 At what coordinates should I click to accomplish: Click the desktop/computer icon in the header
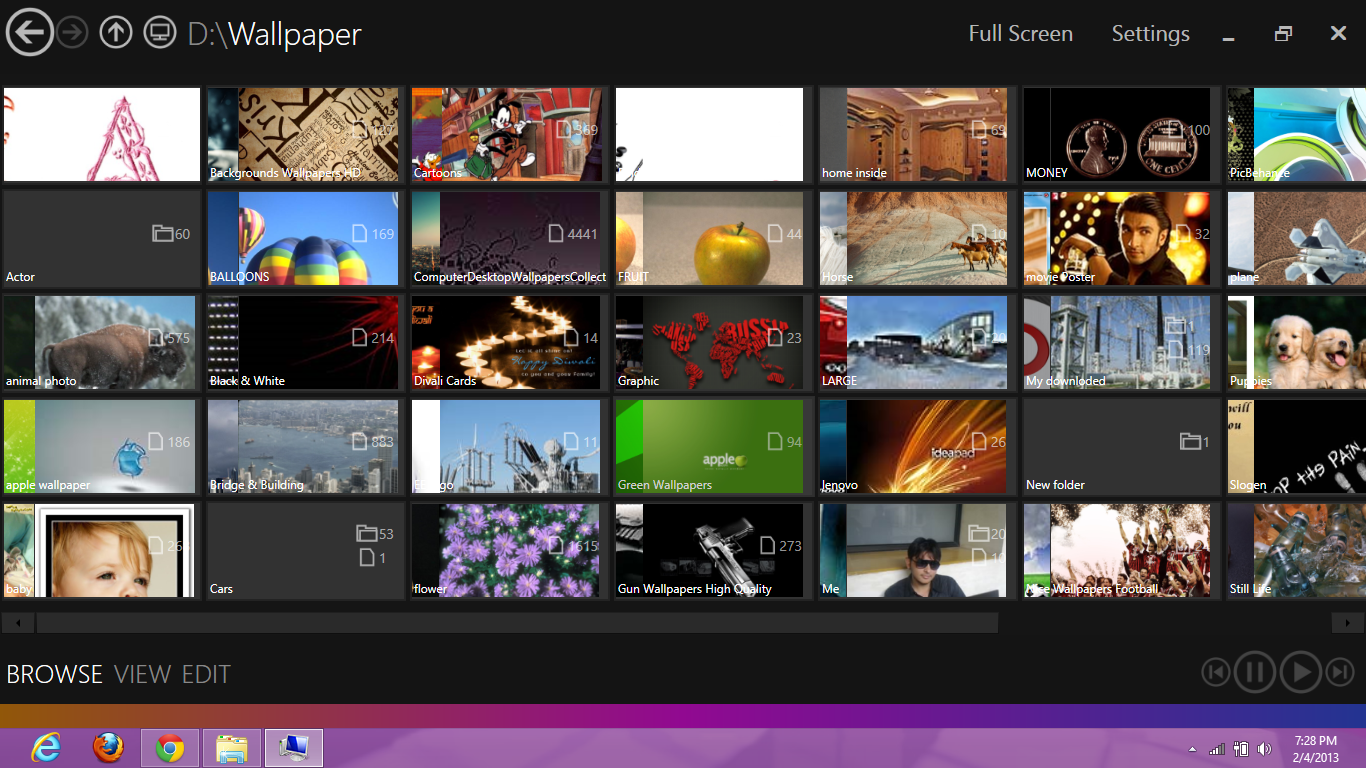pyautogui.click(x=160, y=33)
